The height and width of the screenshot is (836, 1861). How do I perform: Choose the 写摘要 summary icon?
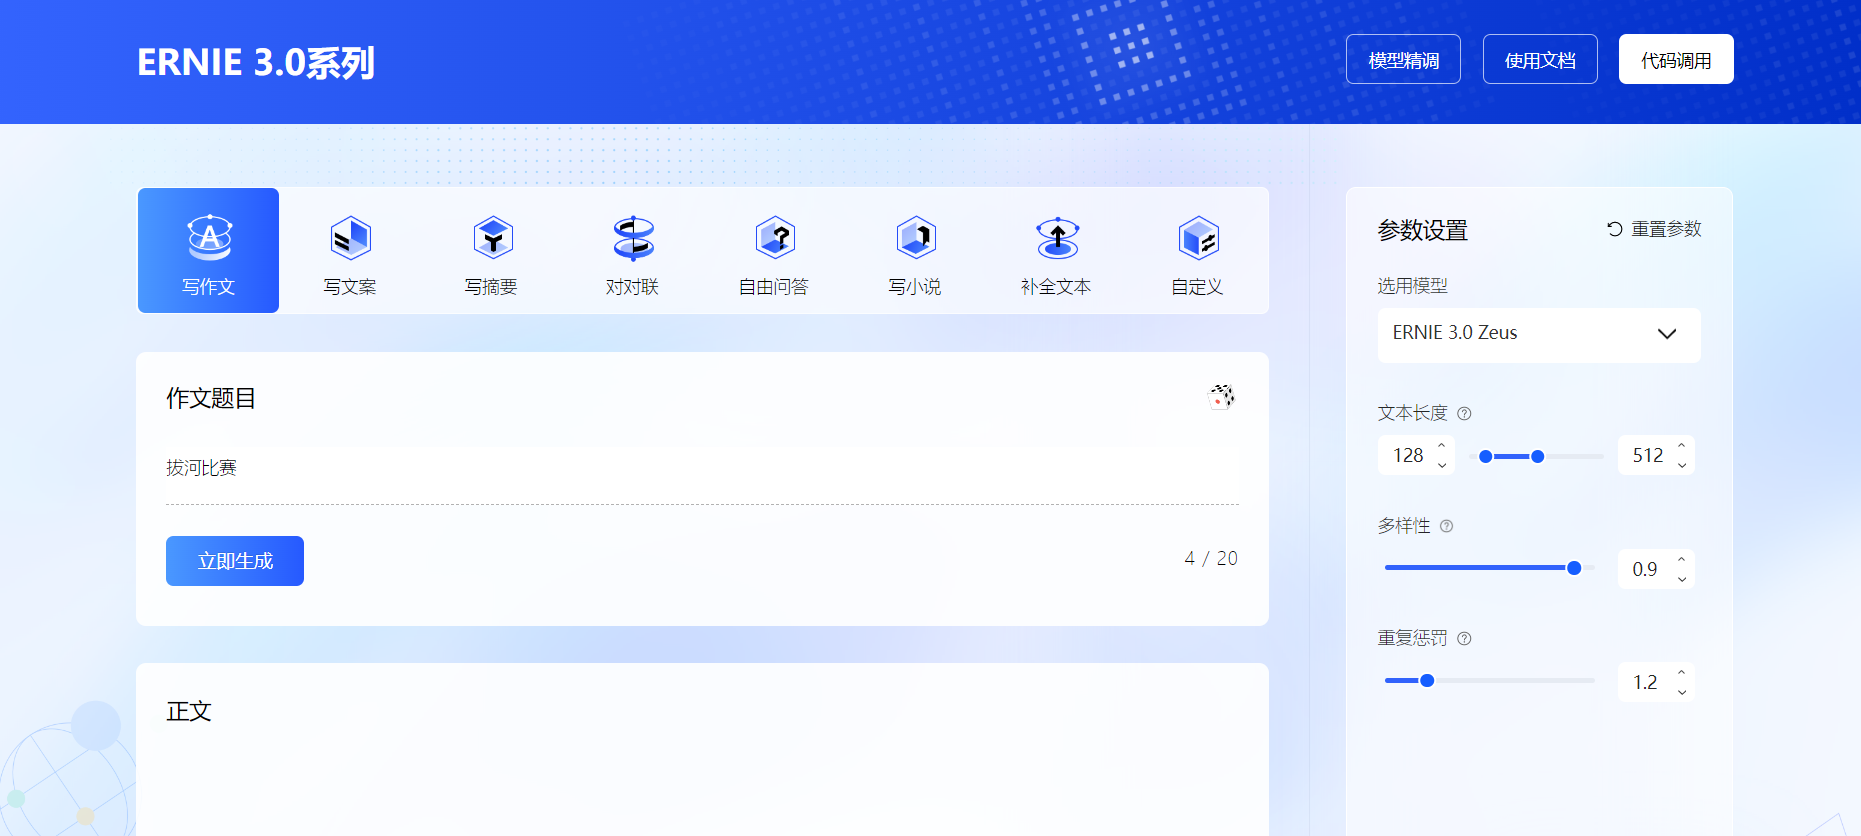tap(492, 238)
